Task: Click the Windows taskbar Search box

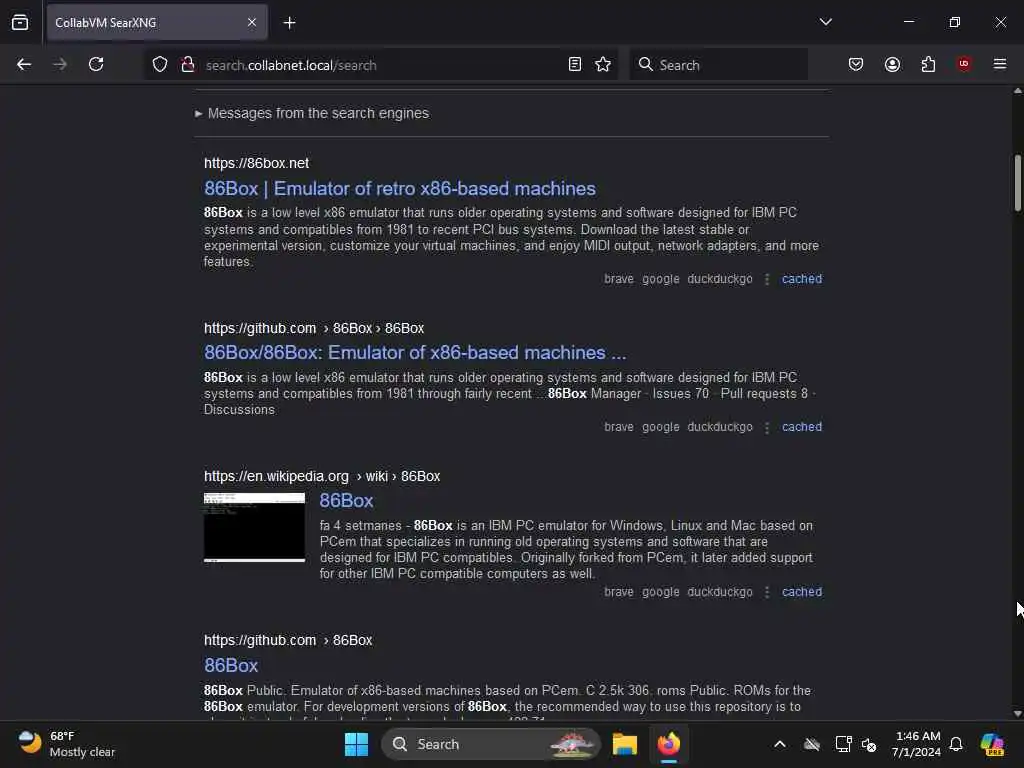Action: pyautogui.click(x=490, y=744)
